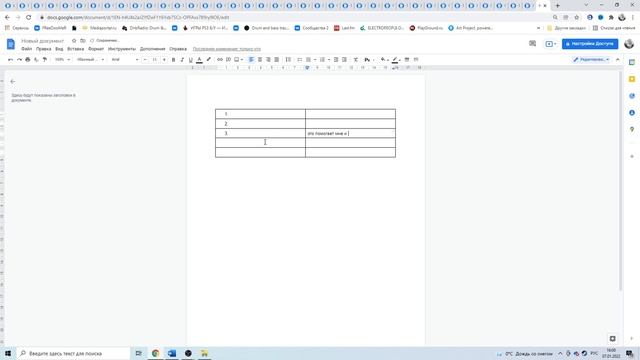
Task: Click the Add comment icon
Action: pyautogui.click(x=229, y=60)
